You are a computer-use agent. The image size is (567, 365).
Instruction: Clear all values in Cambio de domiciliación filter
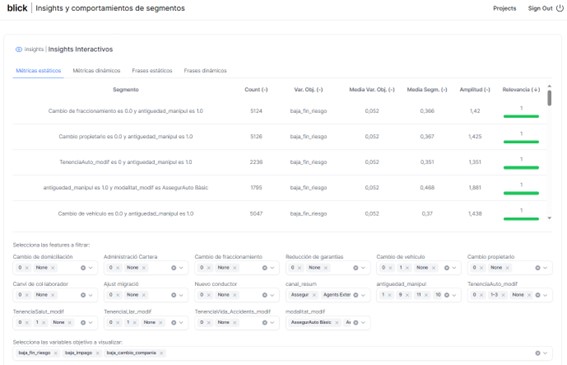[83, 268]
